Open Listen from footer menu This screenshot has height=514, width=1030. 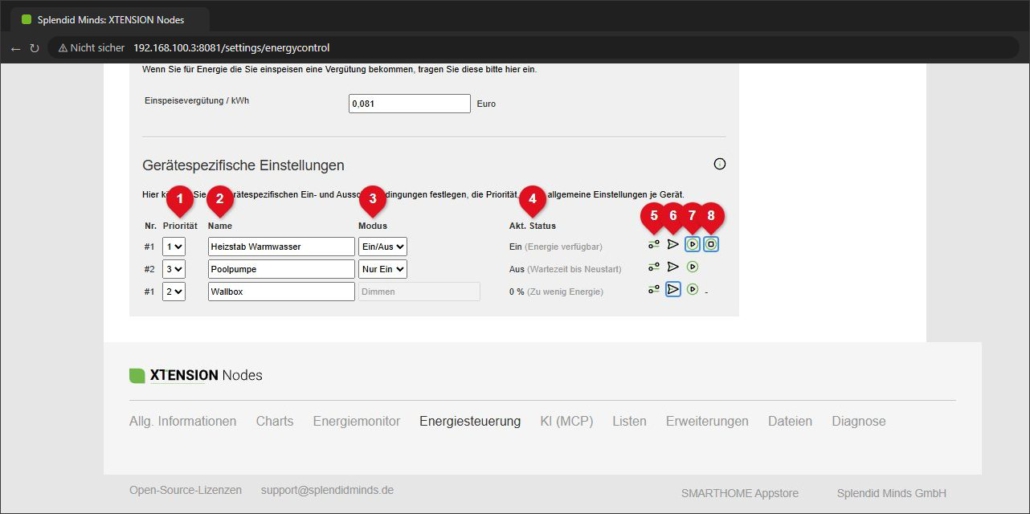coord(629,421)
